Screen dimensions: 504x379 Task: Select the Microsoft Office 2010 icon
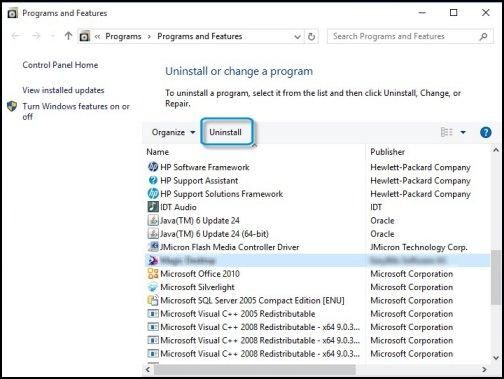(x=153, y=274)
